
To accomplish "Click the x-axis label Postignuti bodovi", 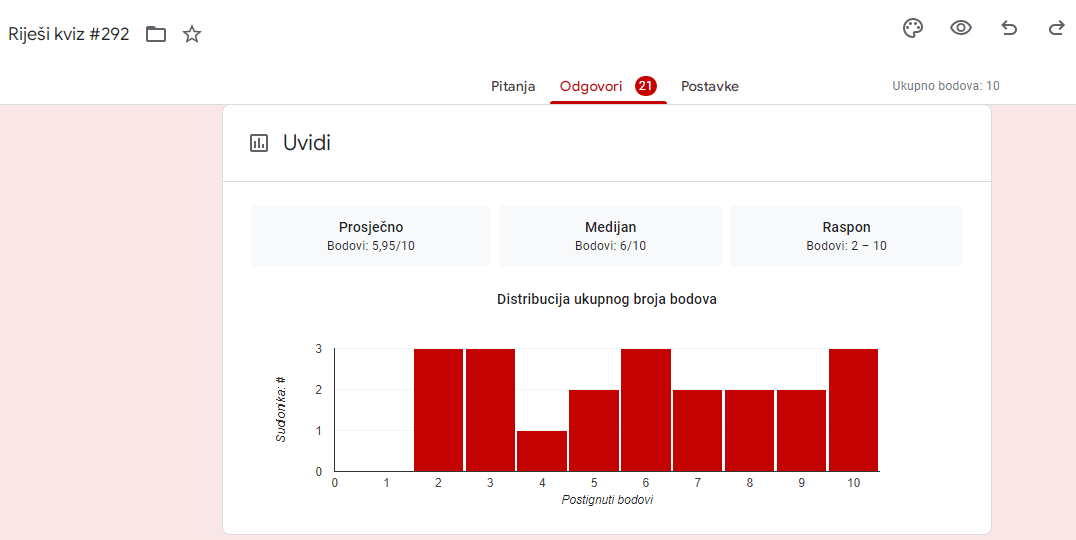I will pyautogui.click(x=607, y=500).
